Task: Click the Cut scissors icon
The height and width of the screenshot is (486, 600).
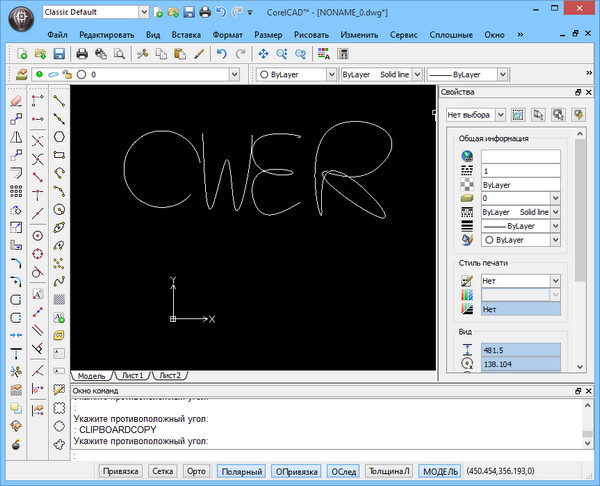Action: pos(142,53)
